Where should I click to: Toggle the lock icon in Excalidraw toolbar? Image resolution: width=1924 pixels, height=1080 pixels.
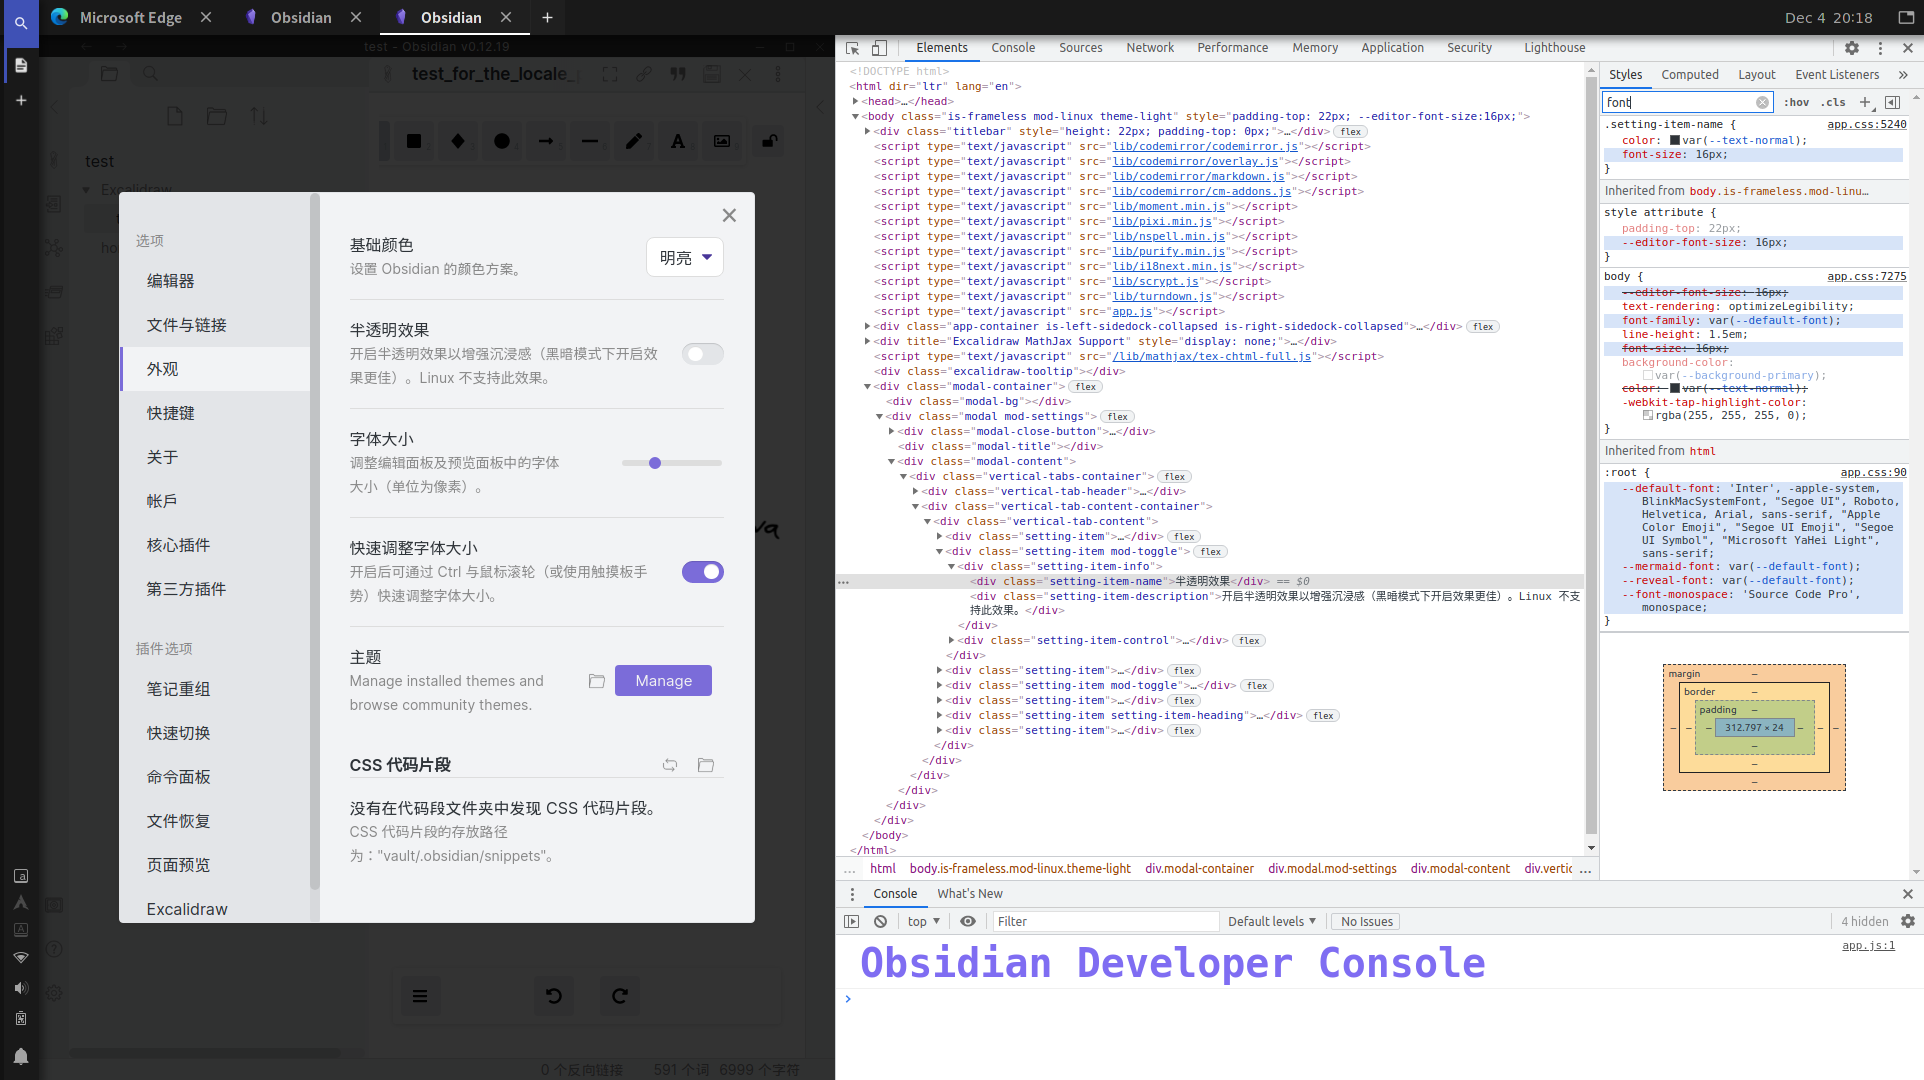[x=768, y=140]
